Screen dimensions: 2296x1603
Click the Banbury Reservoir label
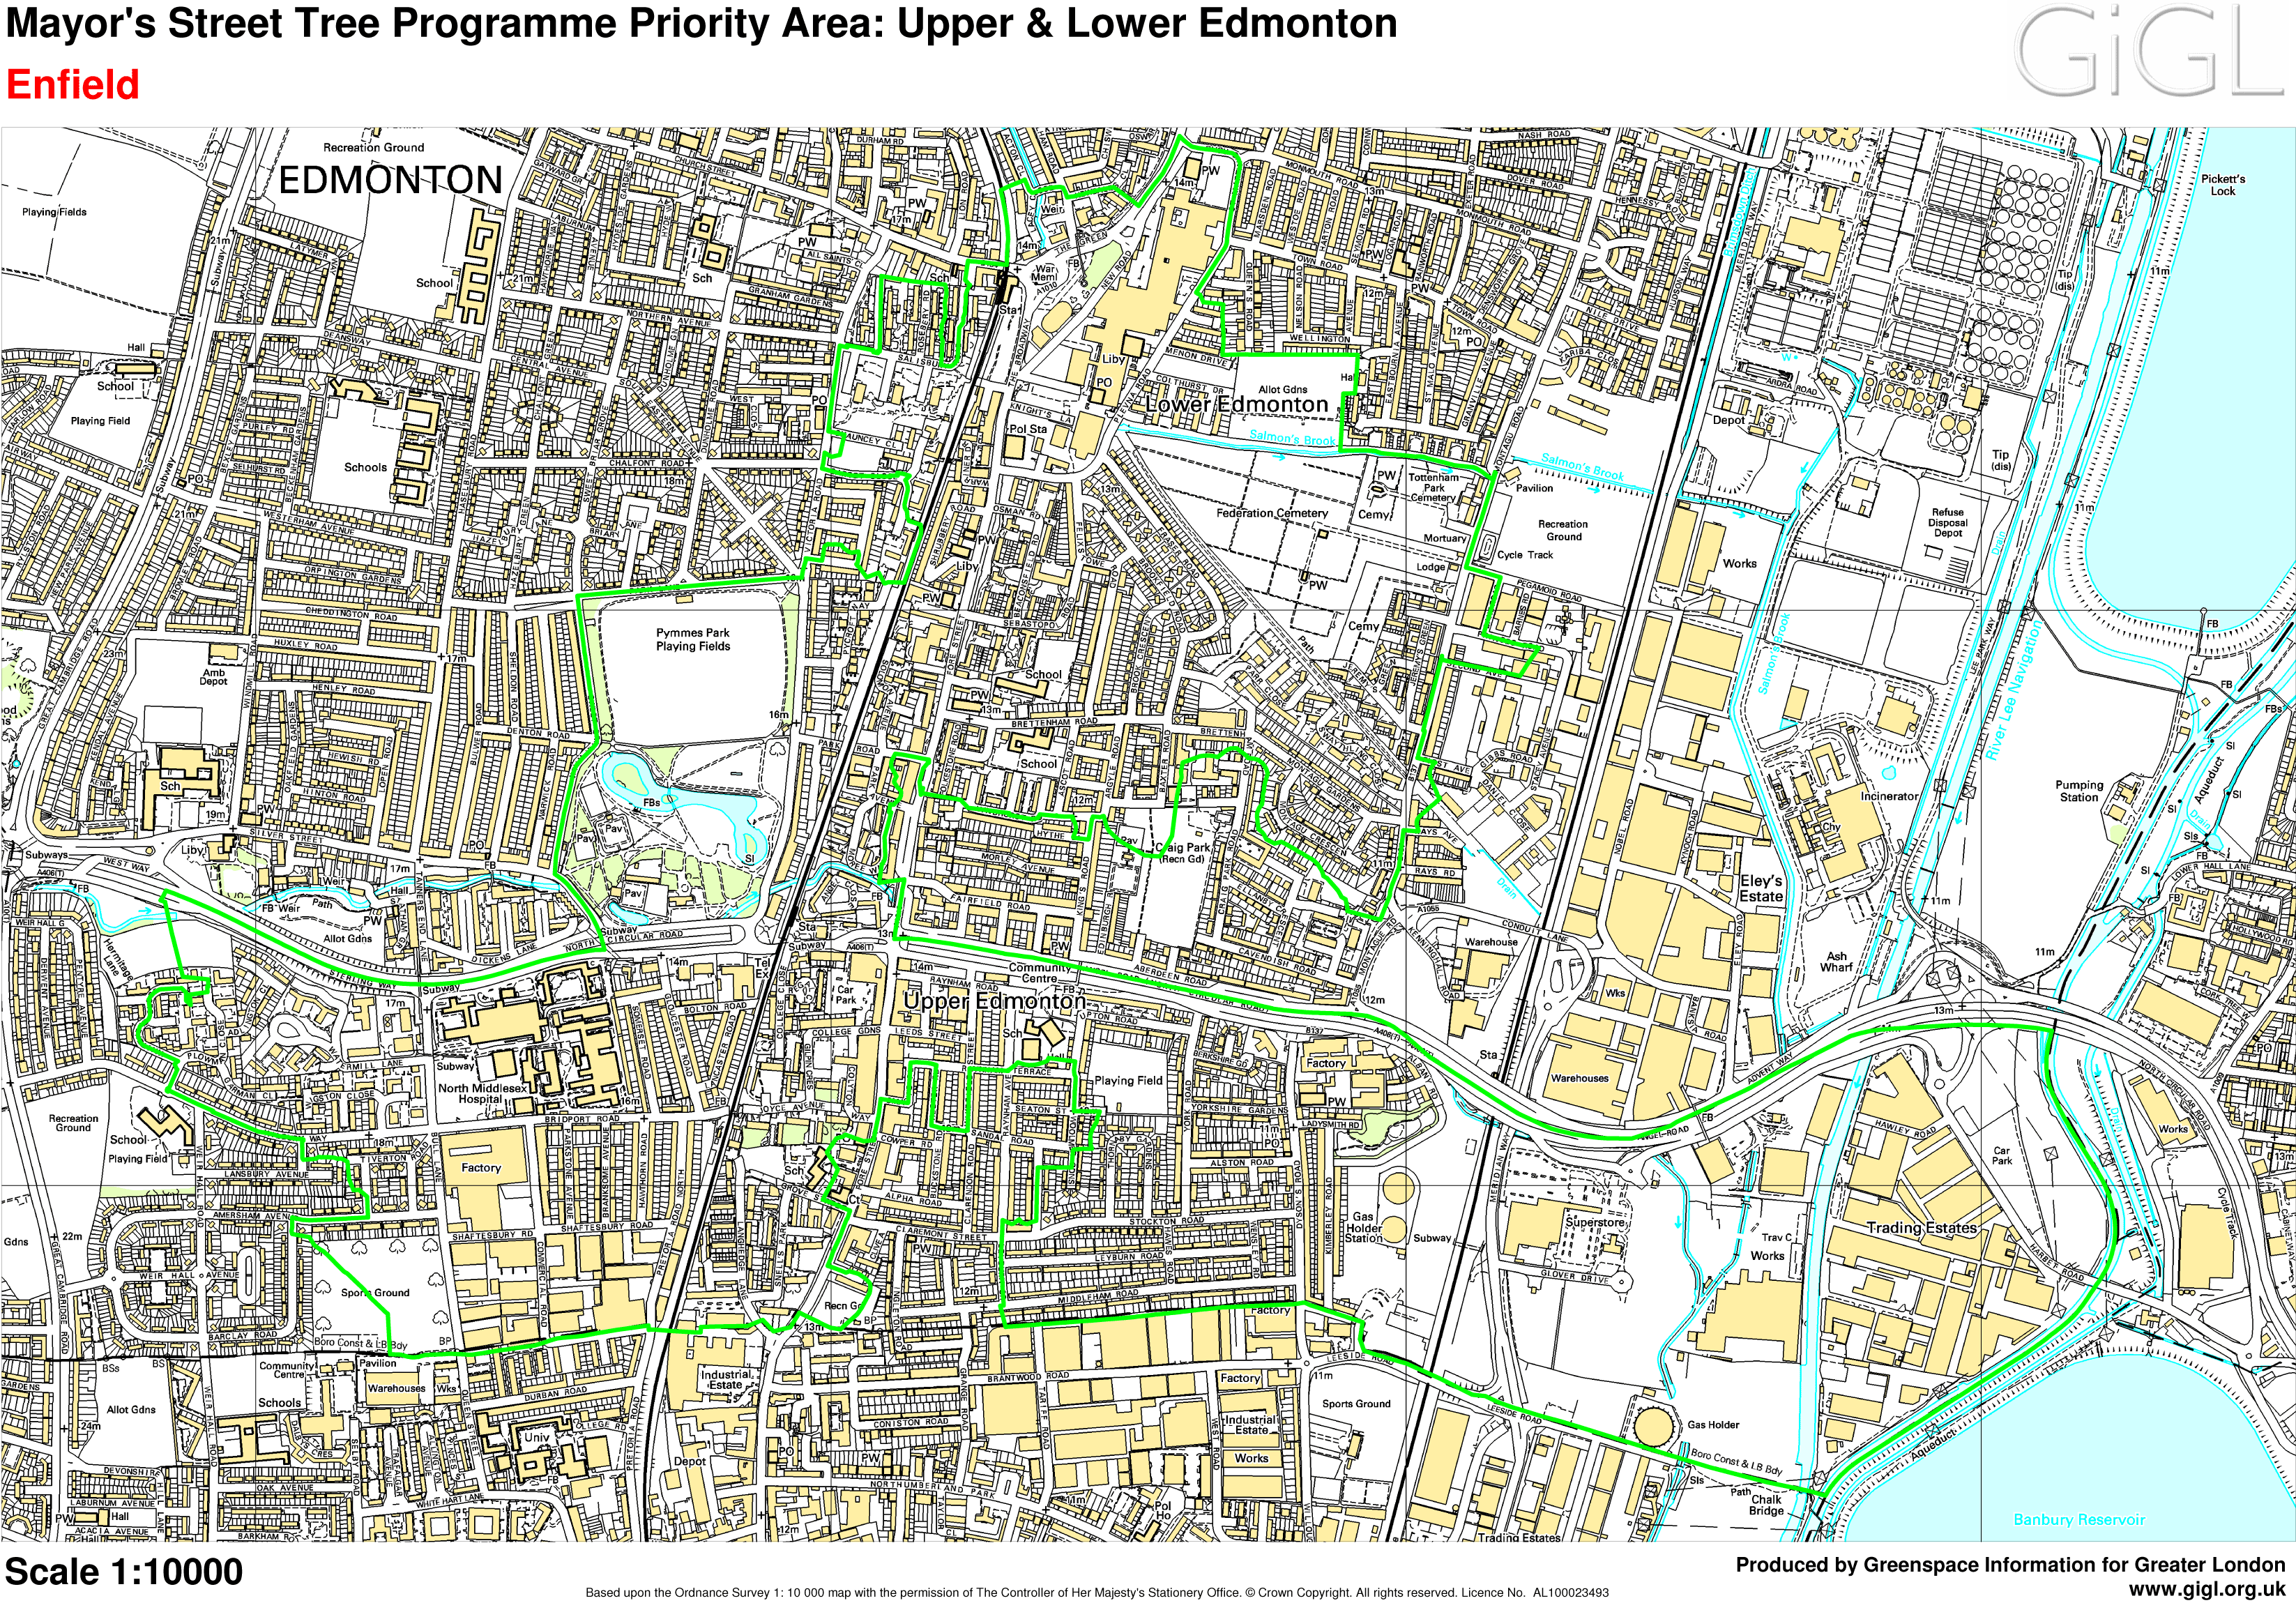(x=2079, y=1520)
